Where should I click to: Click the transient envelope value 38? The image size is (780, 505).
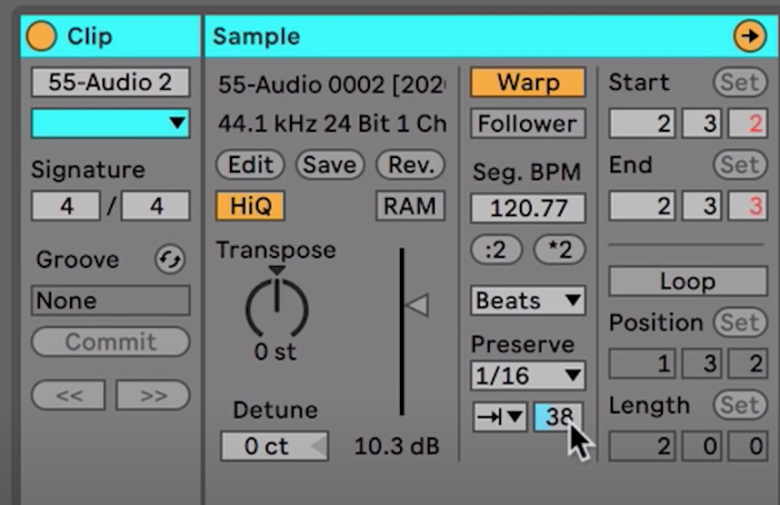(x=558, y=416)
